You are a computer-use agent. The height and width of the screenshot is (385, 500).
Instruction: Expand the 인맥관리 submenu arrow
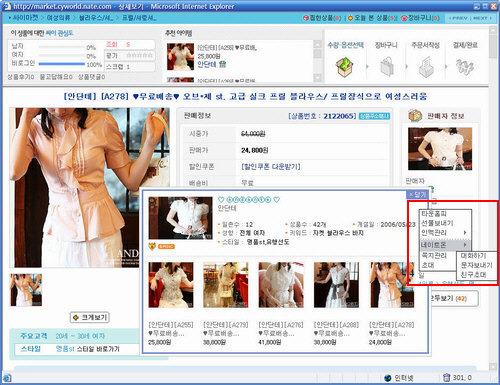pyautogui.click(x=465, y=232)
